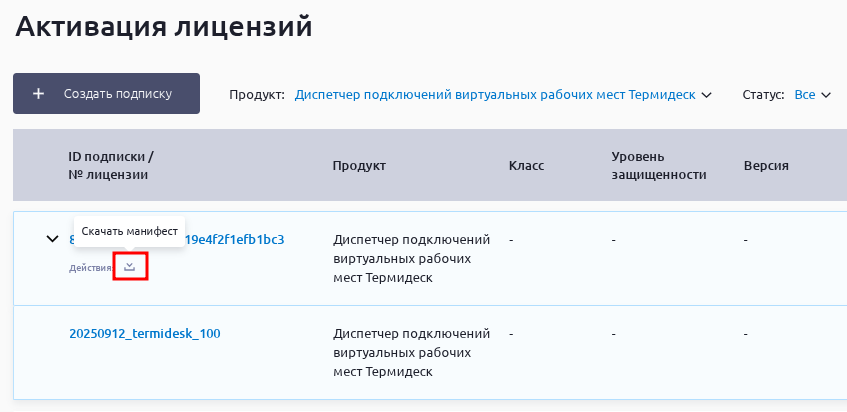Click the Скачать манифест tooltip
847x412 pixels.
pyautogui.click(x=130, y=231)
